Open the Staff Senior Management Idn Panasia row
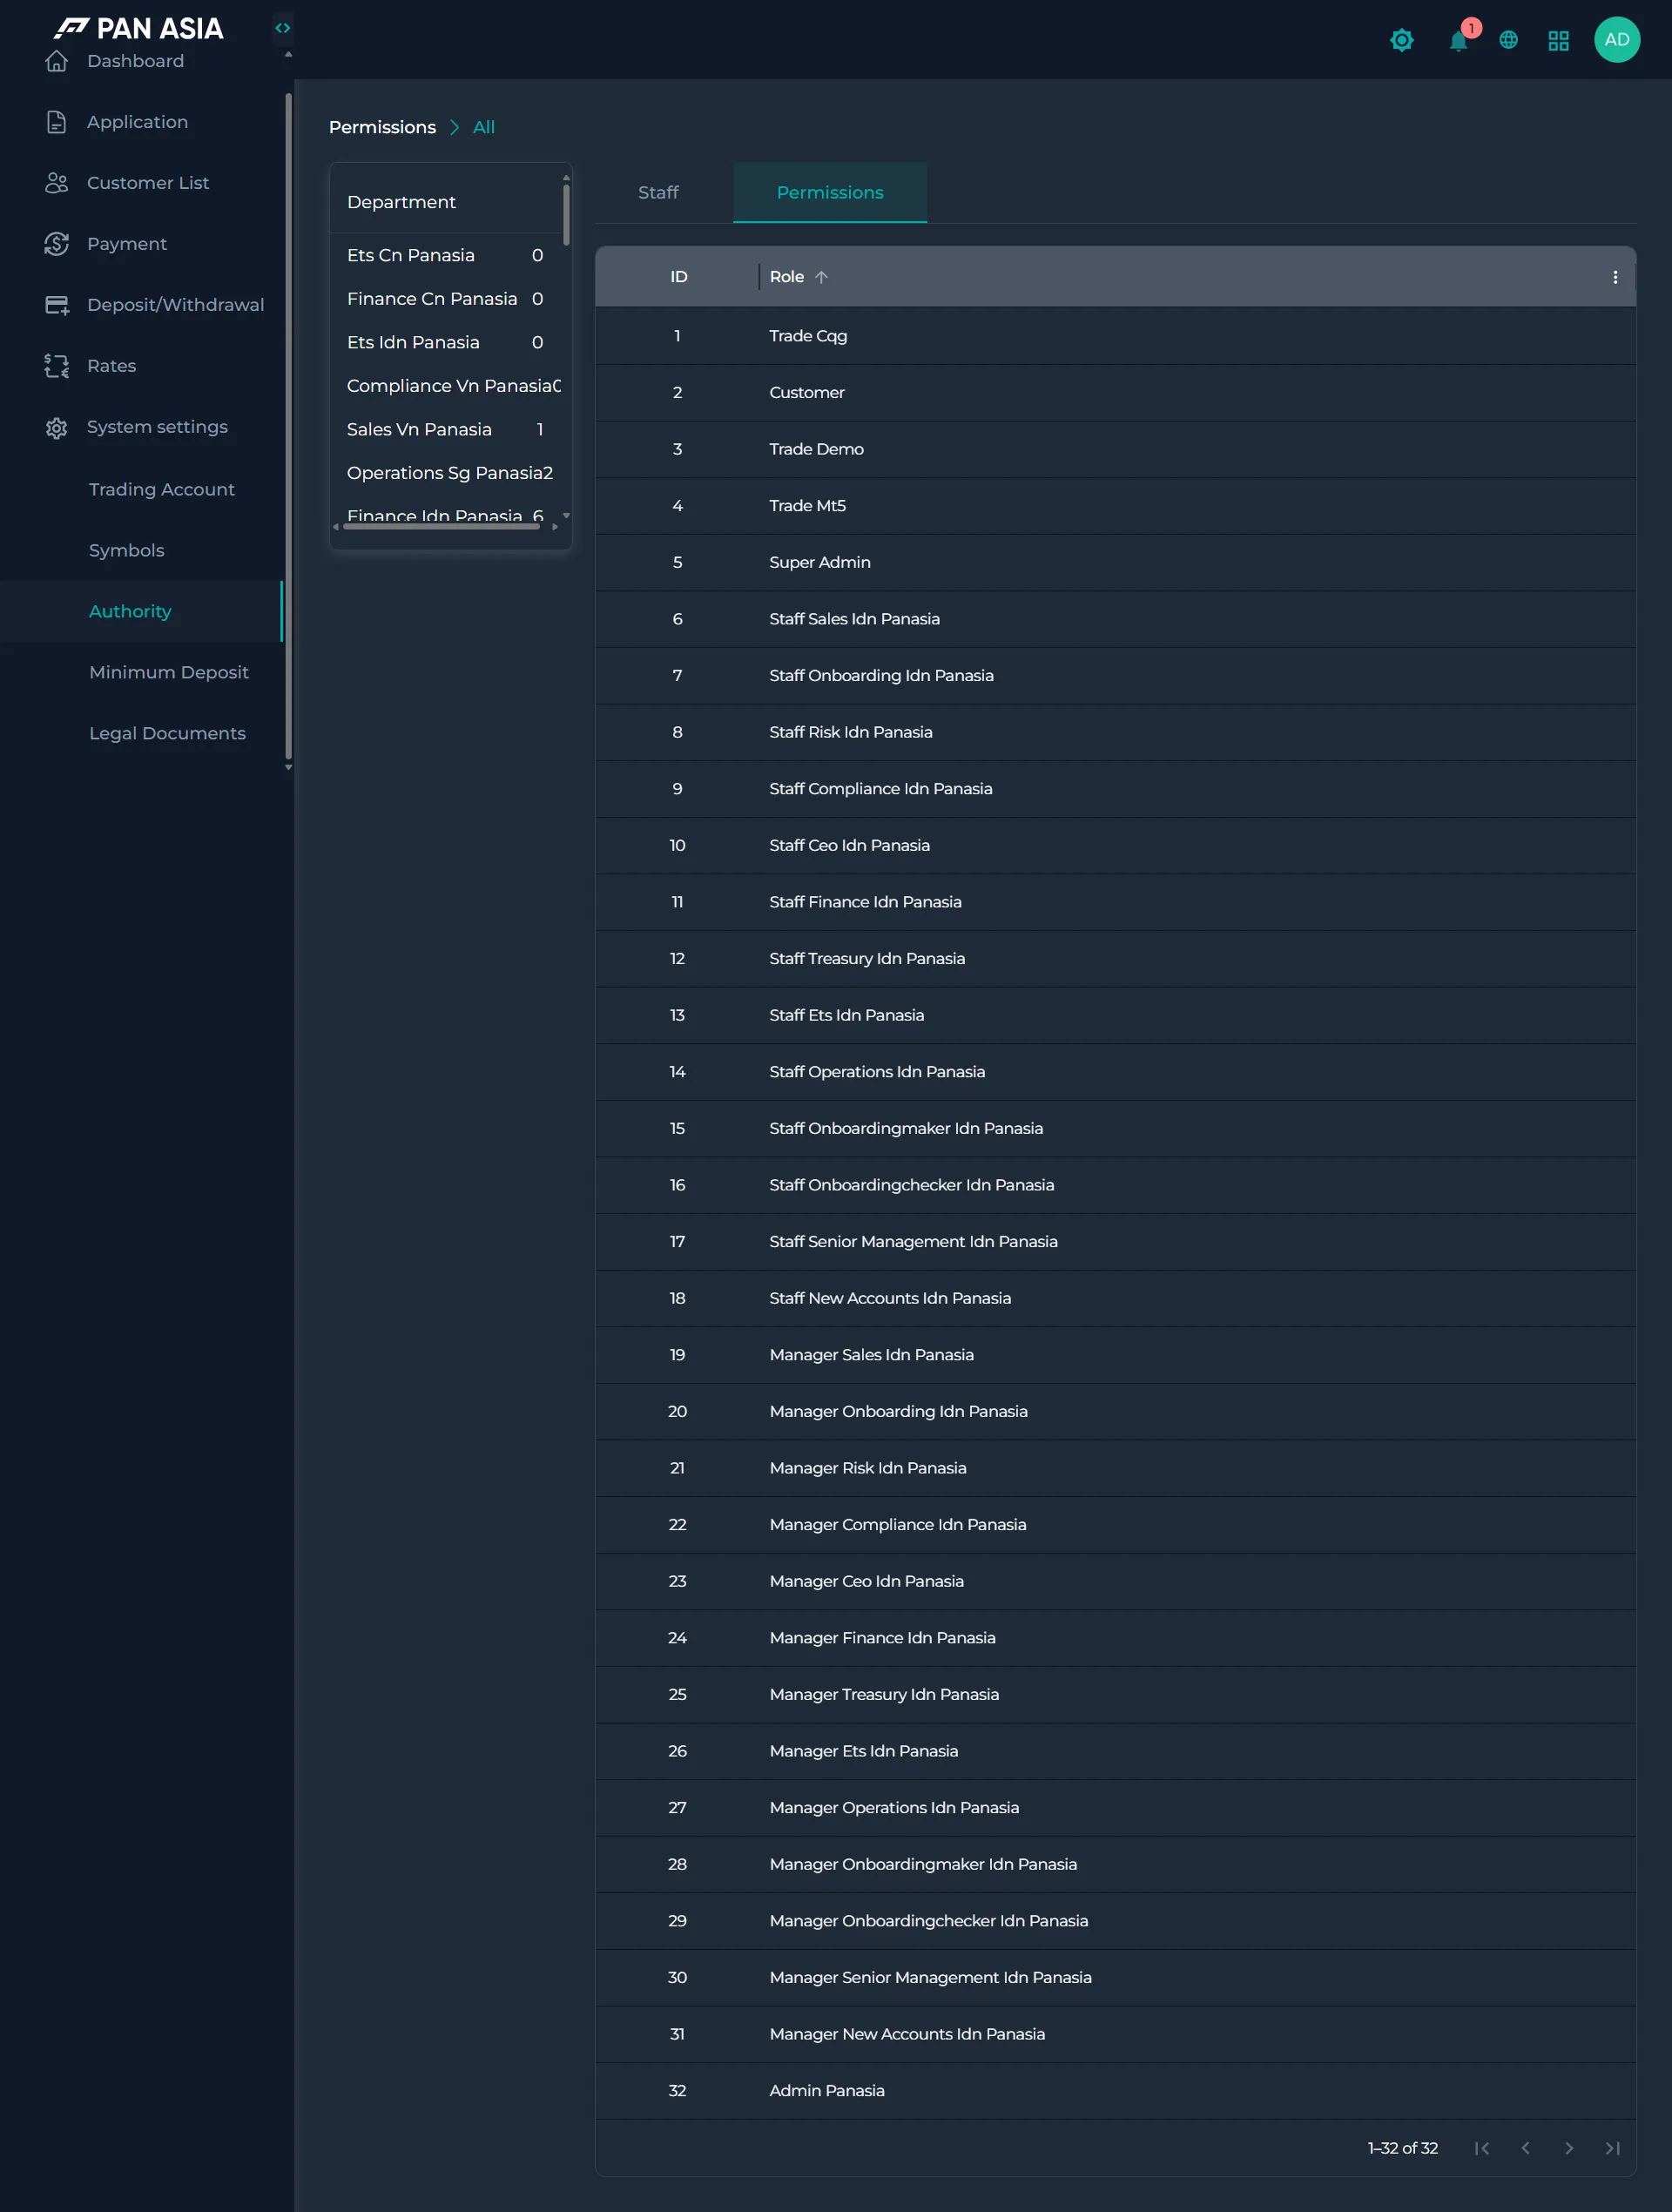 click(x=1115, y=1241)
